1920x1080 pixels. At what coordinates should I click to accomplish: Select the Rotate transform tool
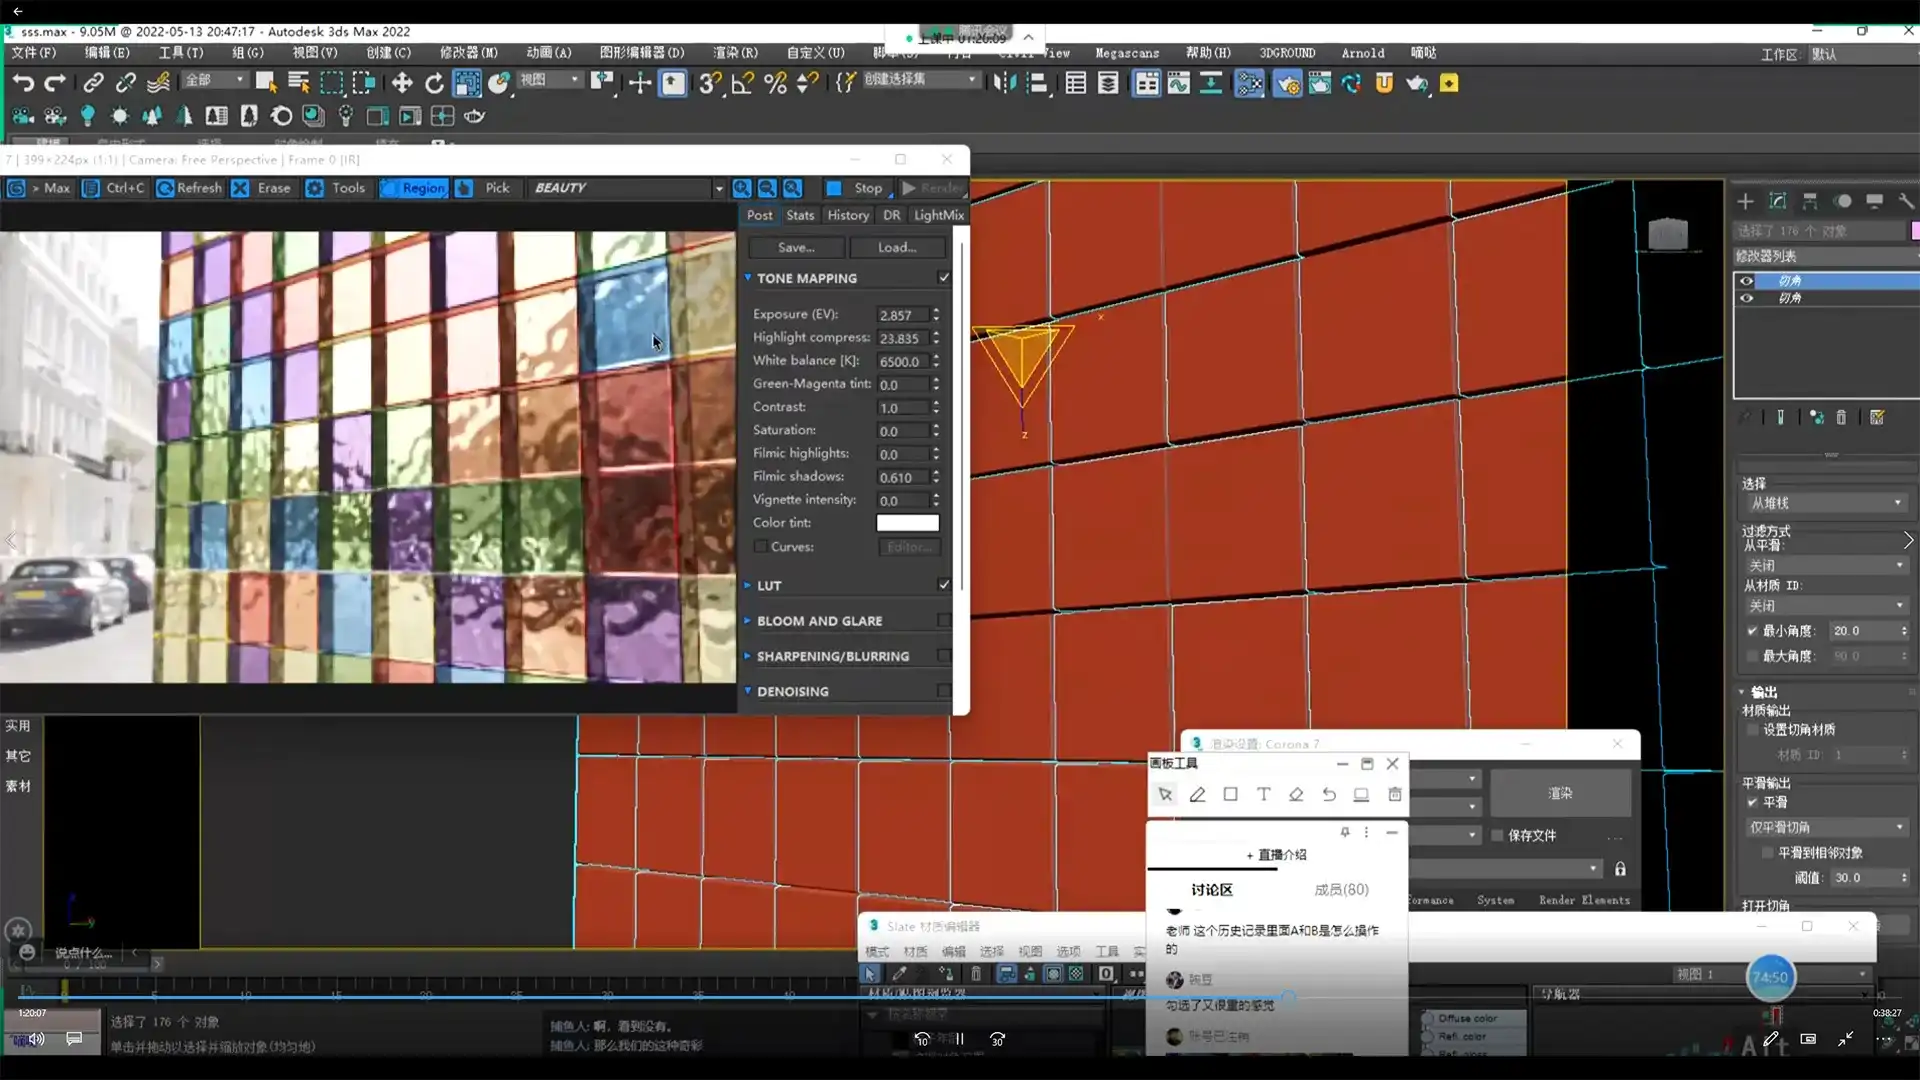pyautogui.click(x=434, y=83)
